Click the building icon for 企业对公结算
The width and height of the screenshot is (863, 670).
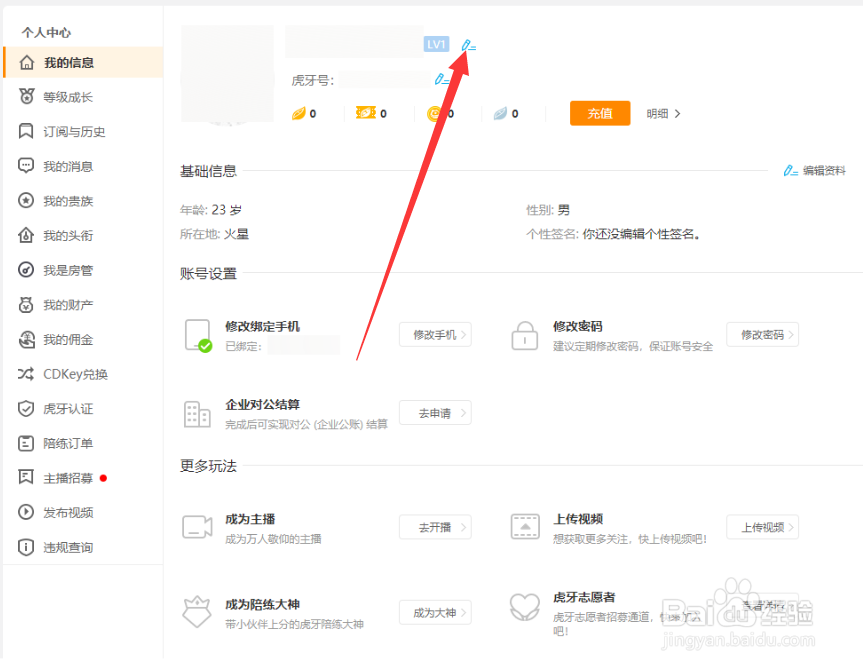coord(196,414)
